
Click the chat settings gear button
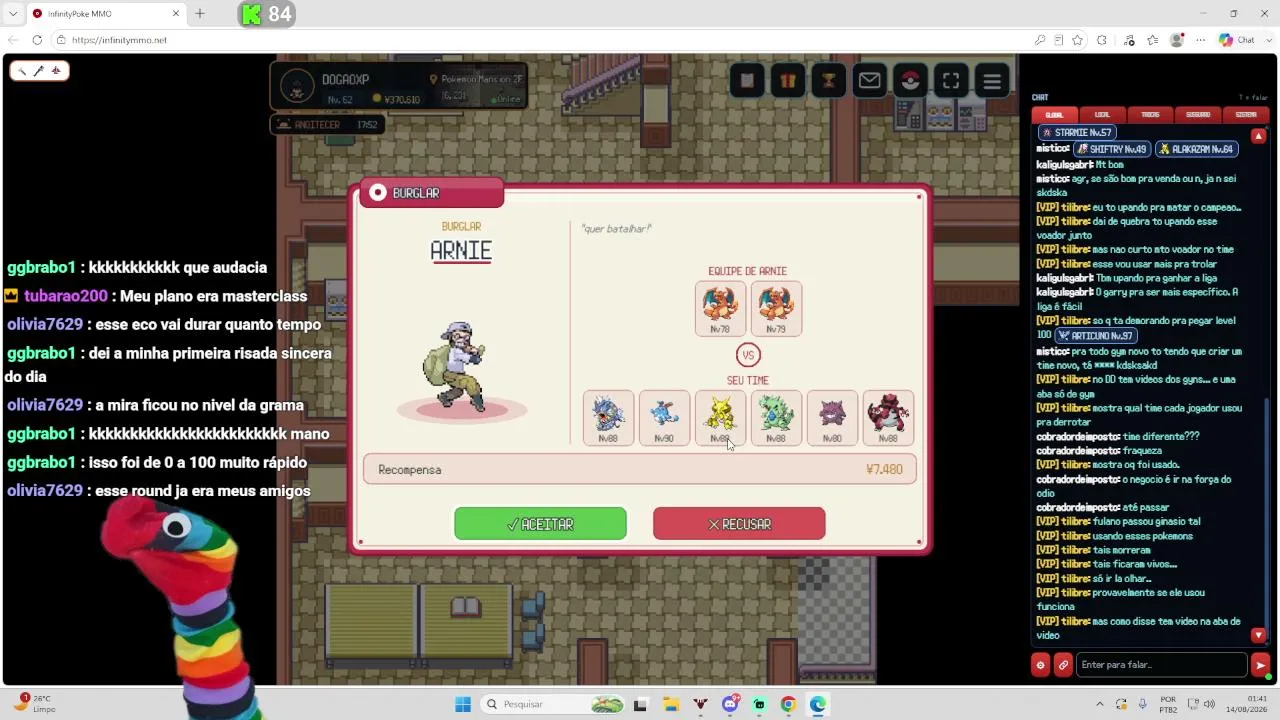(x=1040, y=665)
